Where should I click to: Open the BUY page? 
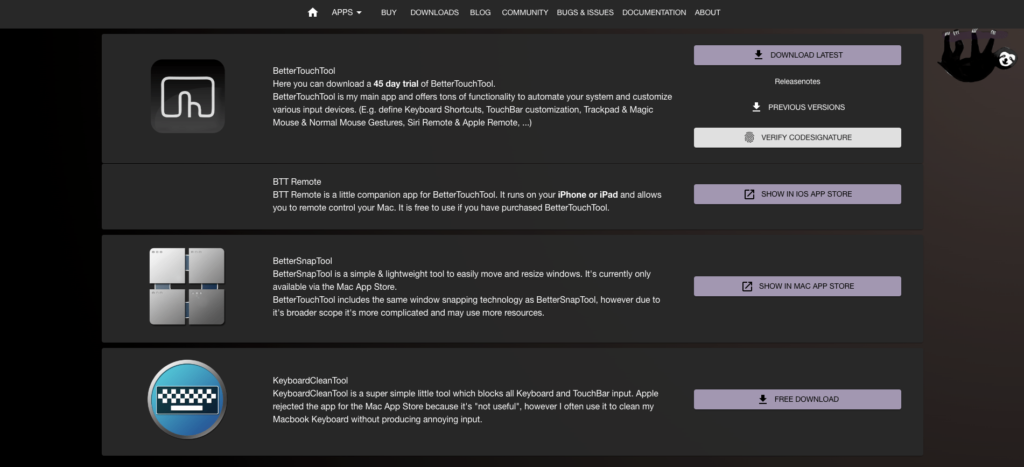389,12
